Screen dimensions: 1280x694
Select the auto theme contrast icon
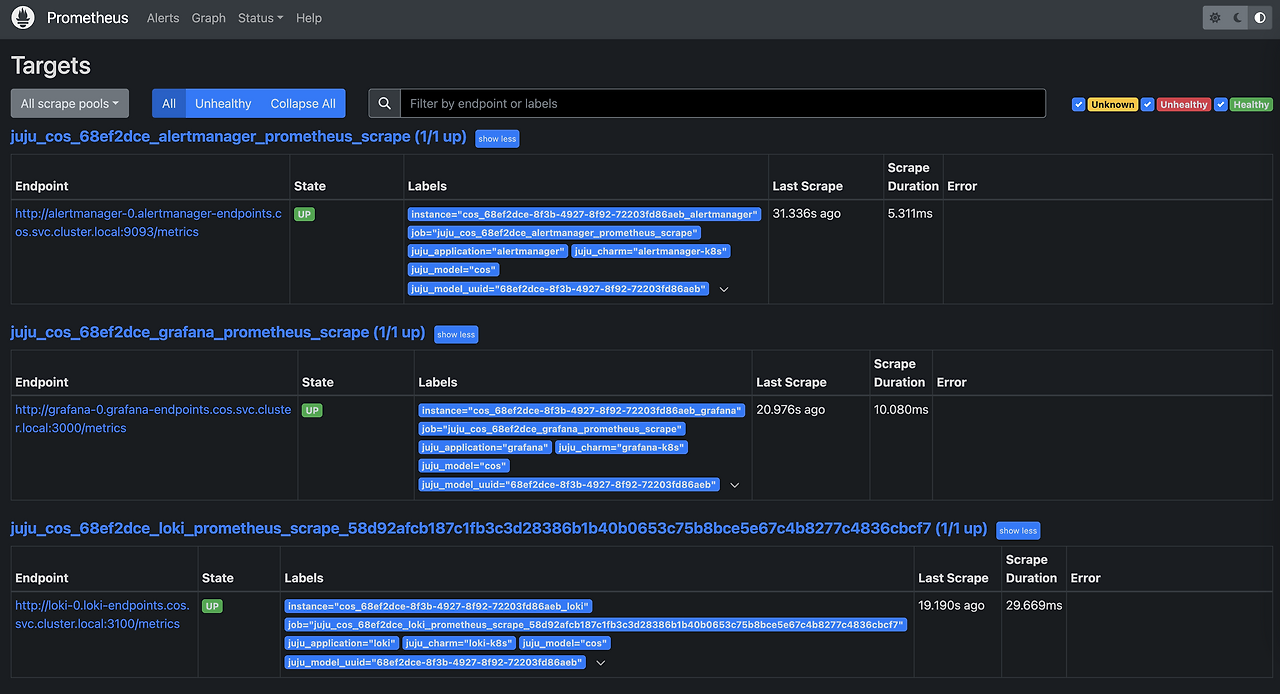1259,18
